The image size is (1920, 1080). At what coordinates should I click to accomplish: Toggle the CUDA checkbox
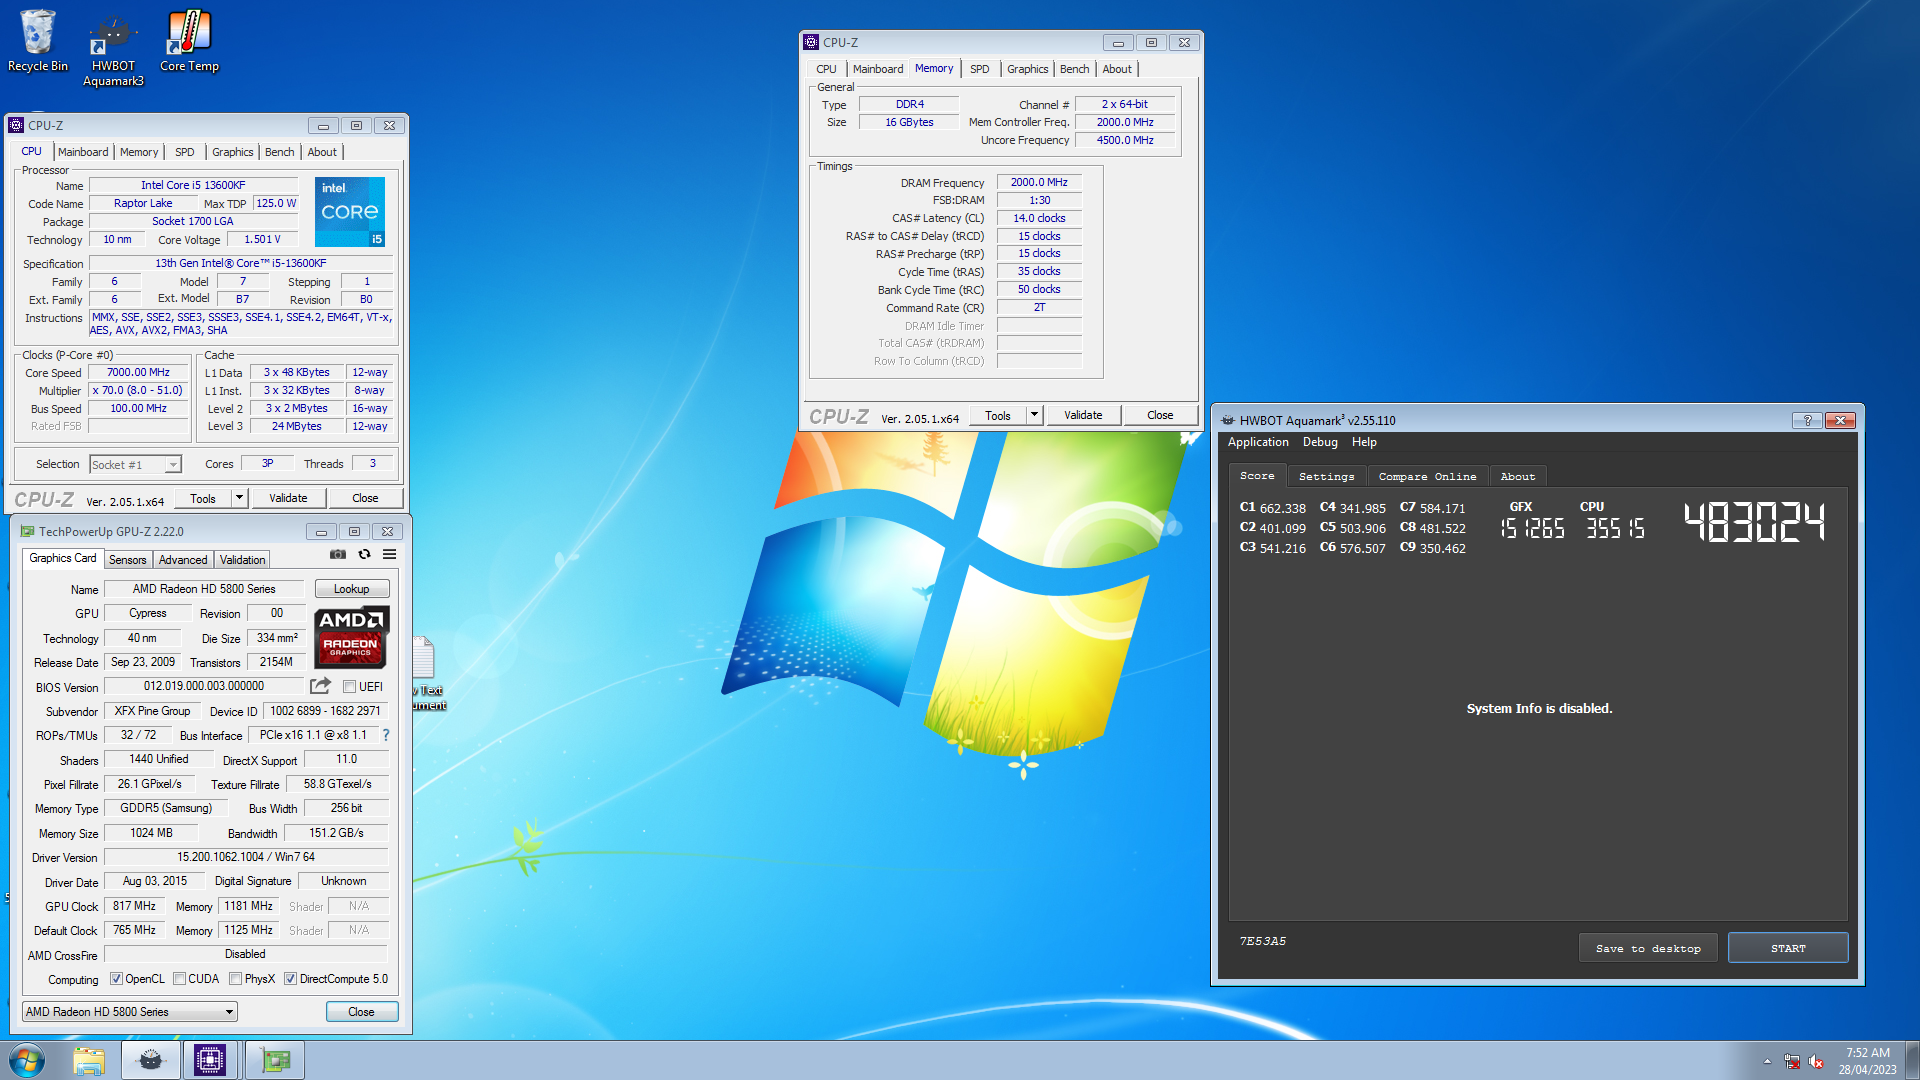(x=179, y=979)
